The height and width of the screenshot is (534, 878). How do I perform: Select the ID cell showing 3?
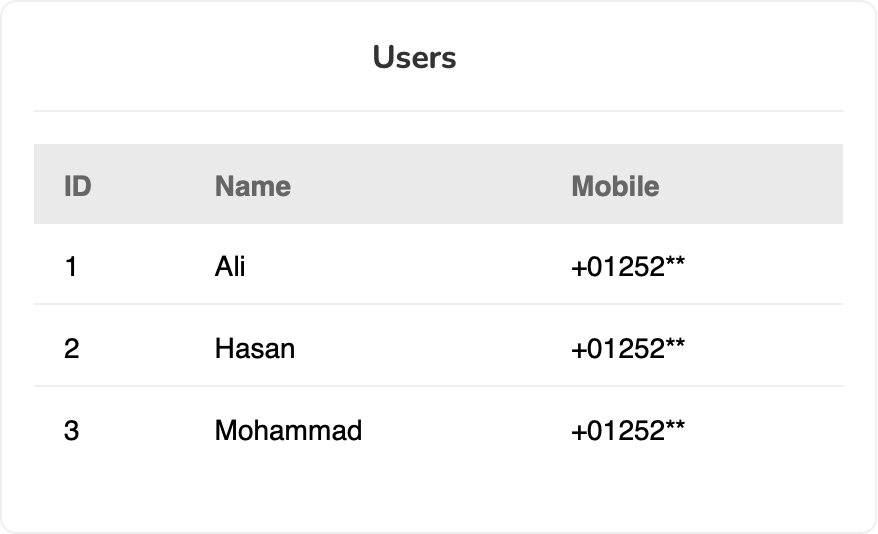(70, 431)
